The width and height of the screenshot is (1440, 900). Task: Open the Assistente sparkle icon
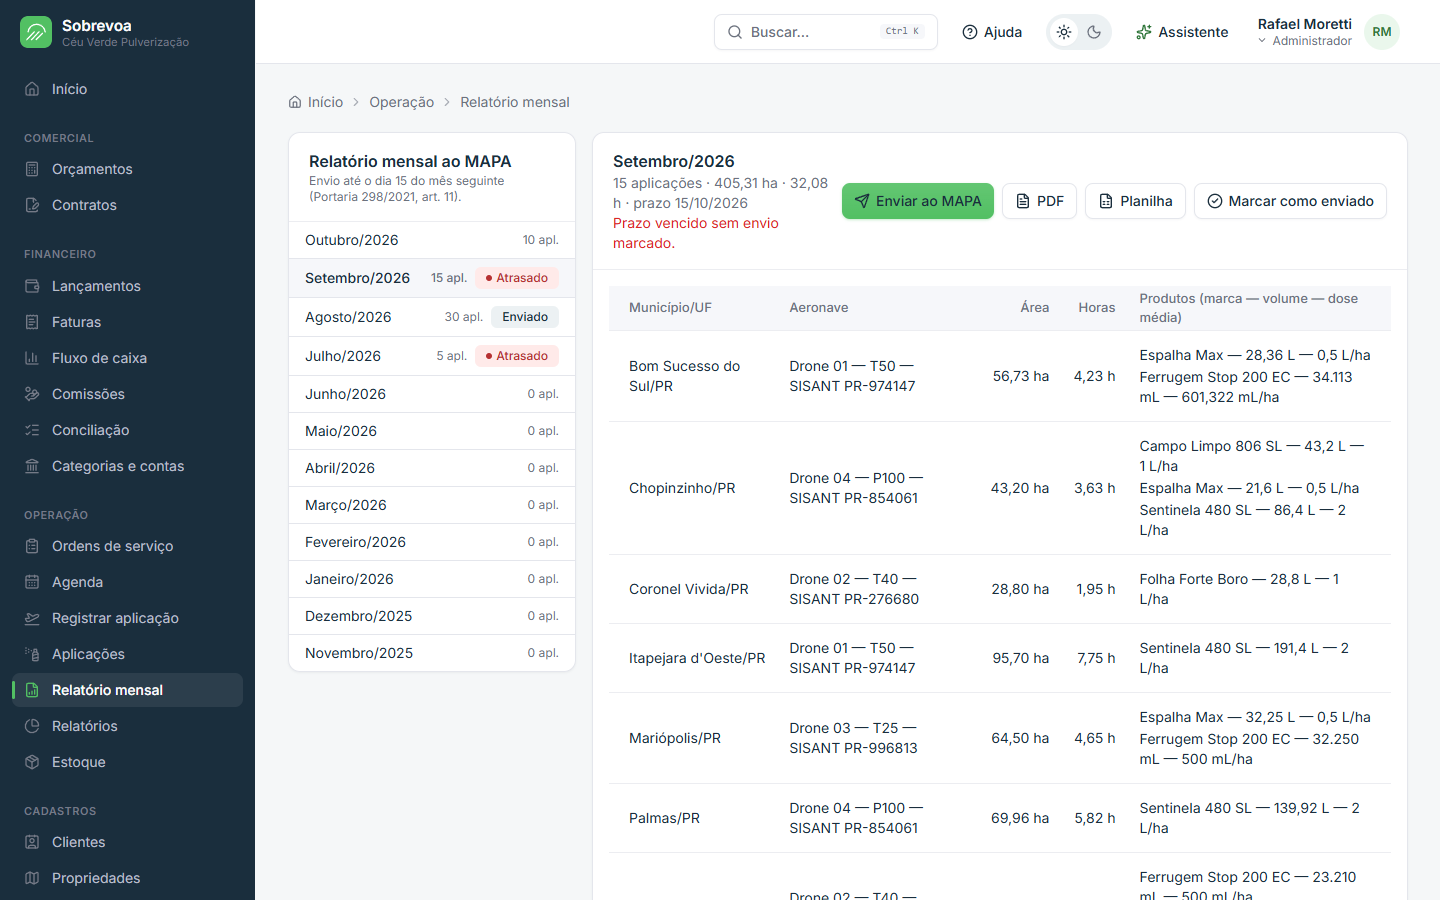(1144, 32)
